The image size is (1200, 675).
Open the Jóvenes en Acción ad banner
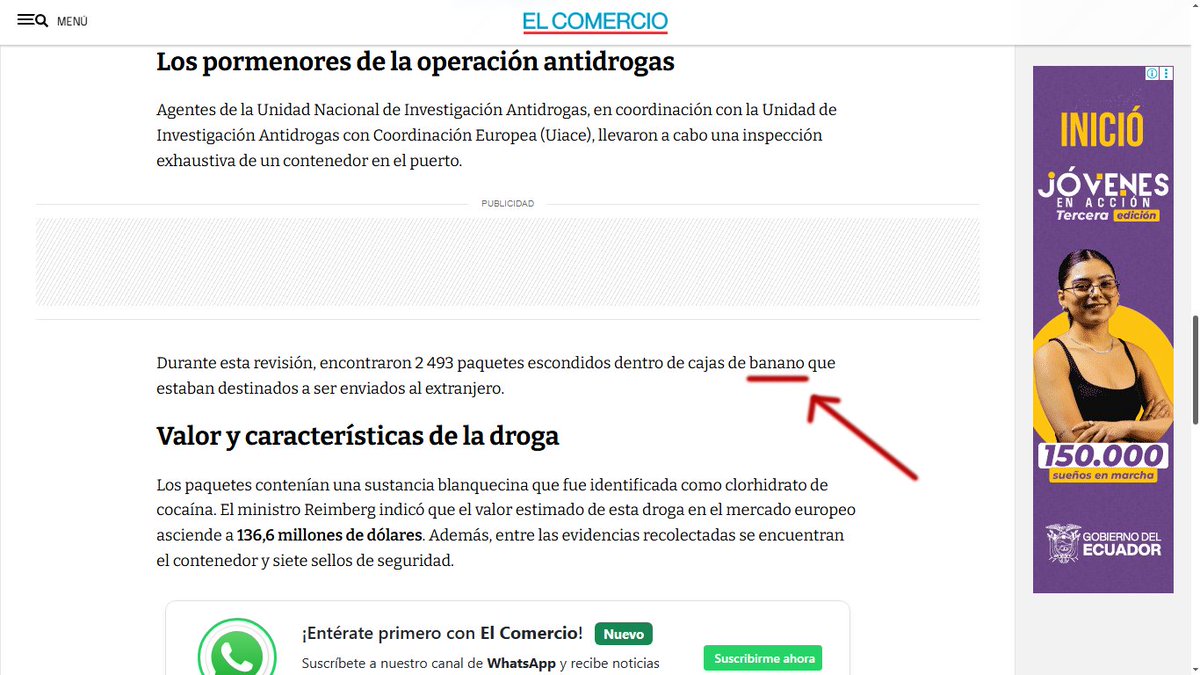tap(1103, 329)
